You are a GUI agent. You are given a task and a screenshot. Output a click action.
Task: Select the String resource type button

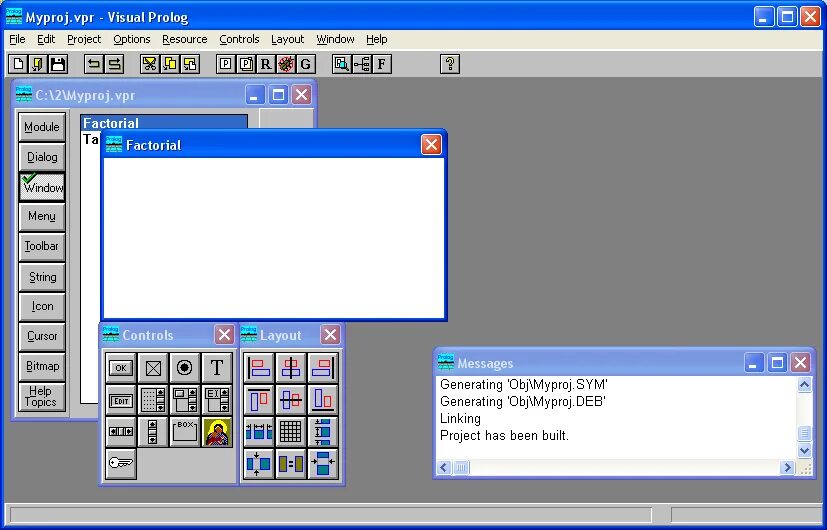pyautogui.click(x=42, y=277)
